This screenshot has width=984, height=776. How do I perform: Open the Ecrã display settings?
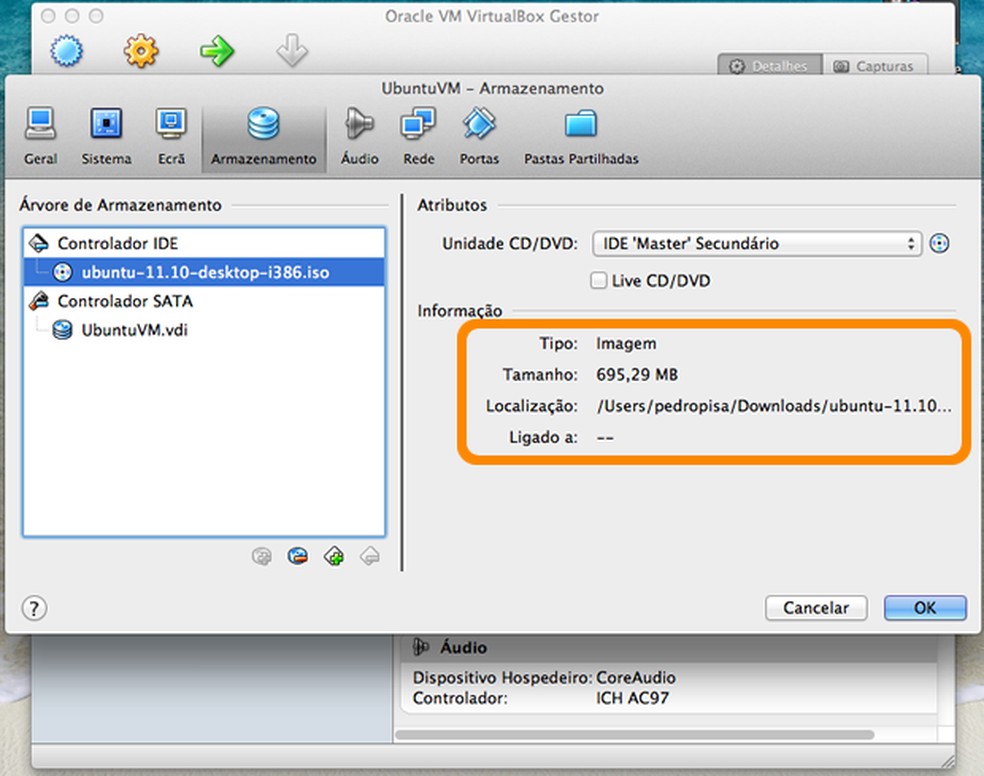[171, 136]
